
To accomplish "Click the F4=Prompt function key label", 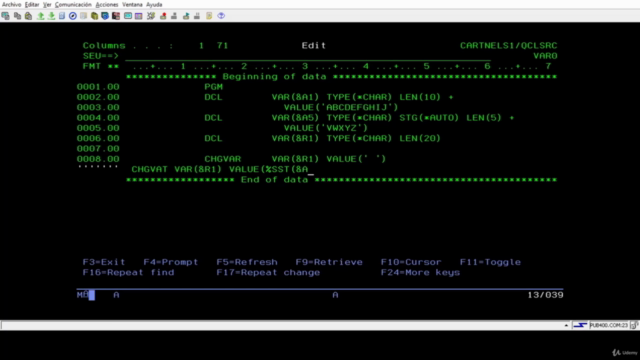I will [x=171, y=262].
